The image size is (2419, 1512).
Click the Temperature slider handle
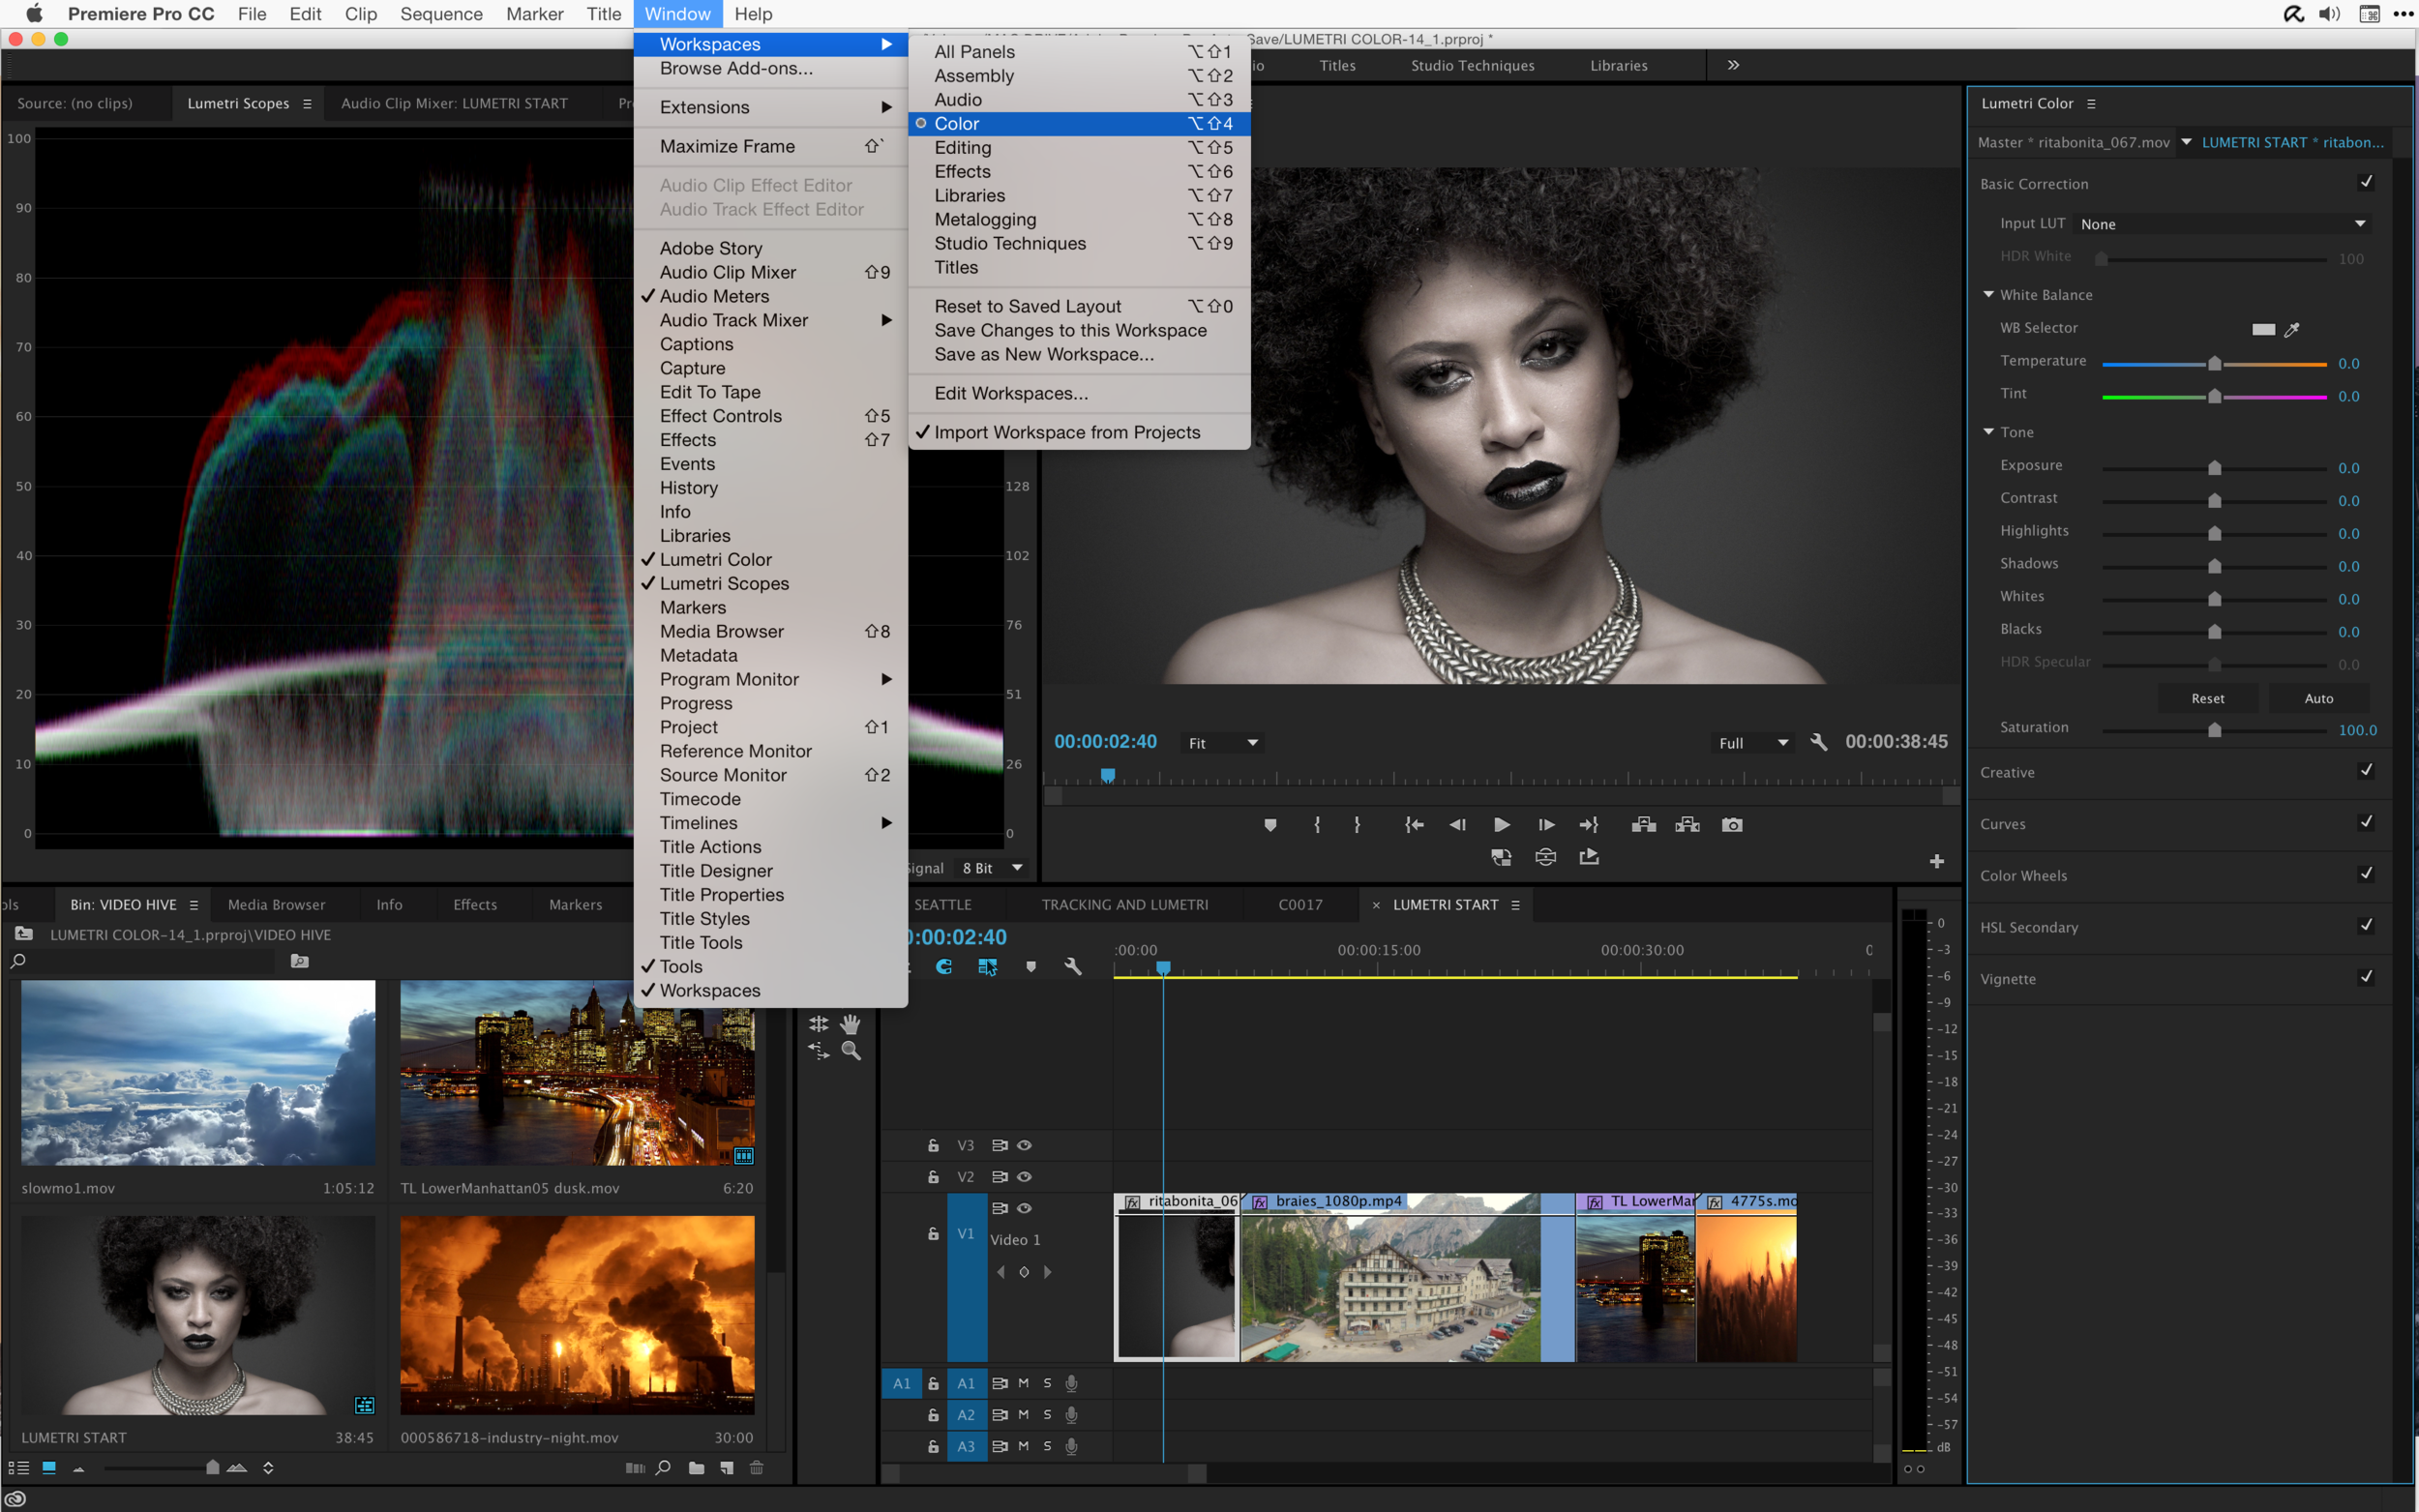point(2214,363)
